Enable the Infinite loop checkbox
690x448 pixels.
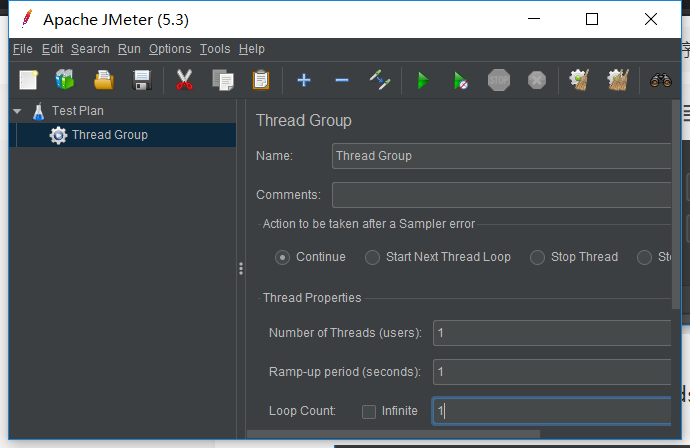[369, 412]
